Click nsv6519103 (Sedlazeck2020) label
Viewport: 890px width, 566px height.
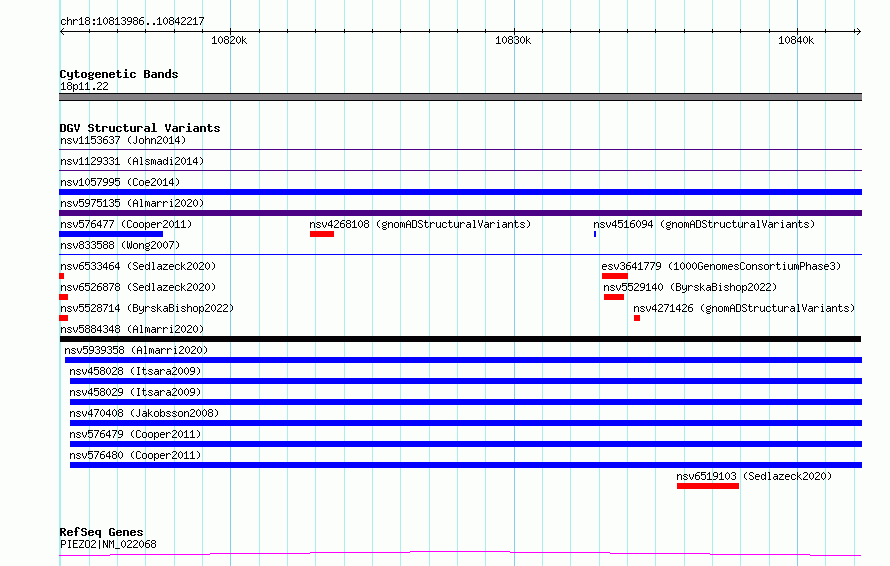pos(754,476)
